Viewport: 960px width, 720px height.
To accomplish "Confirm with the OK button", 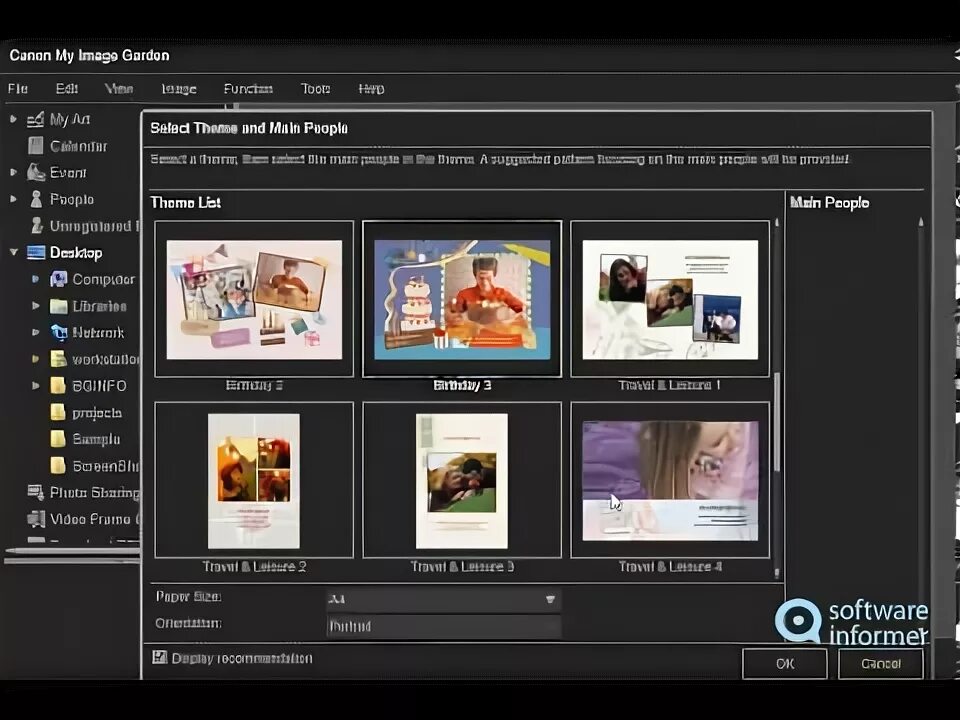I will pyautogui.click(x=785, y=664).
